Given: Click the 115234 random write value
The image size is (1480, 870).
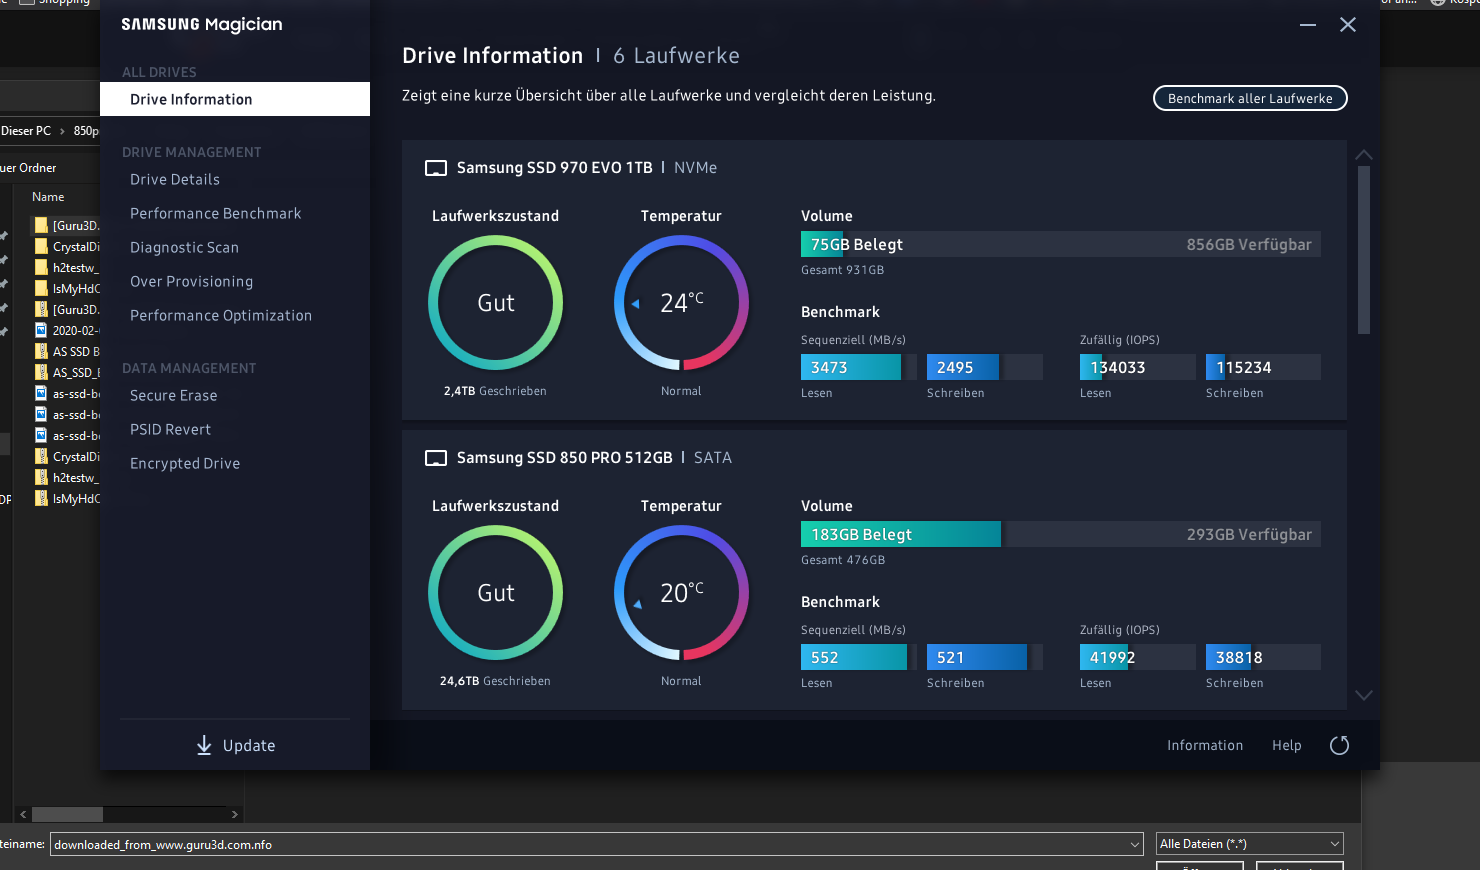Looking at the screenshot, I should tap(1244, 368).
